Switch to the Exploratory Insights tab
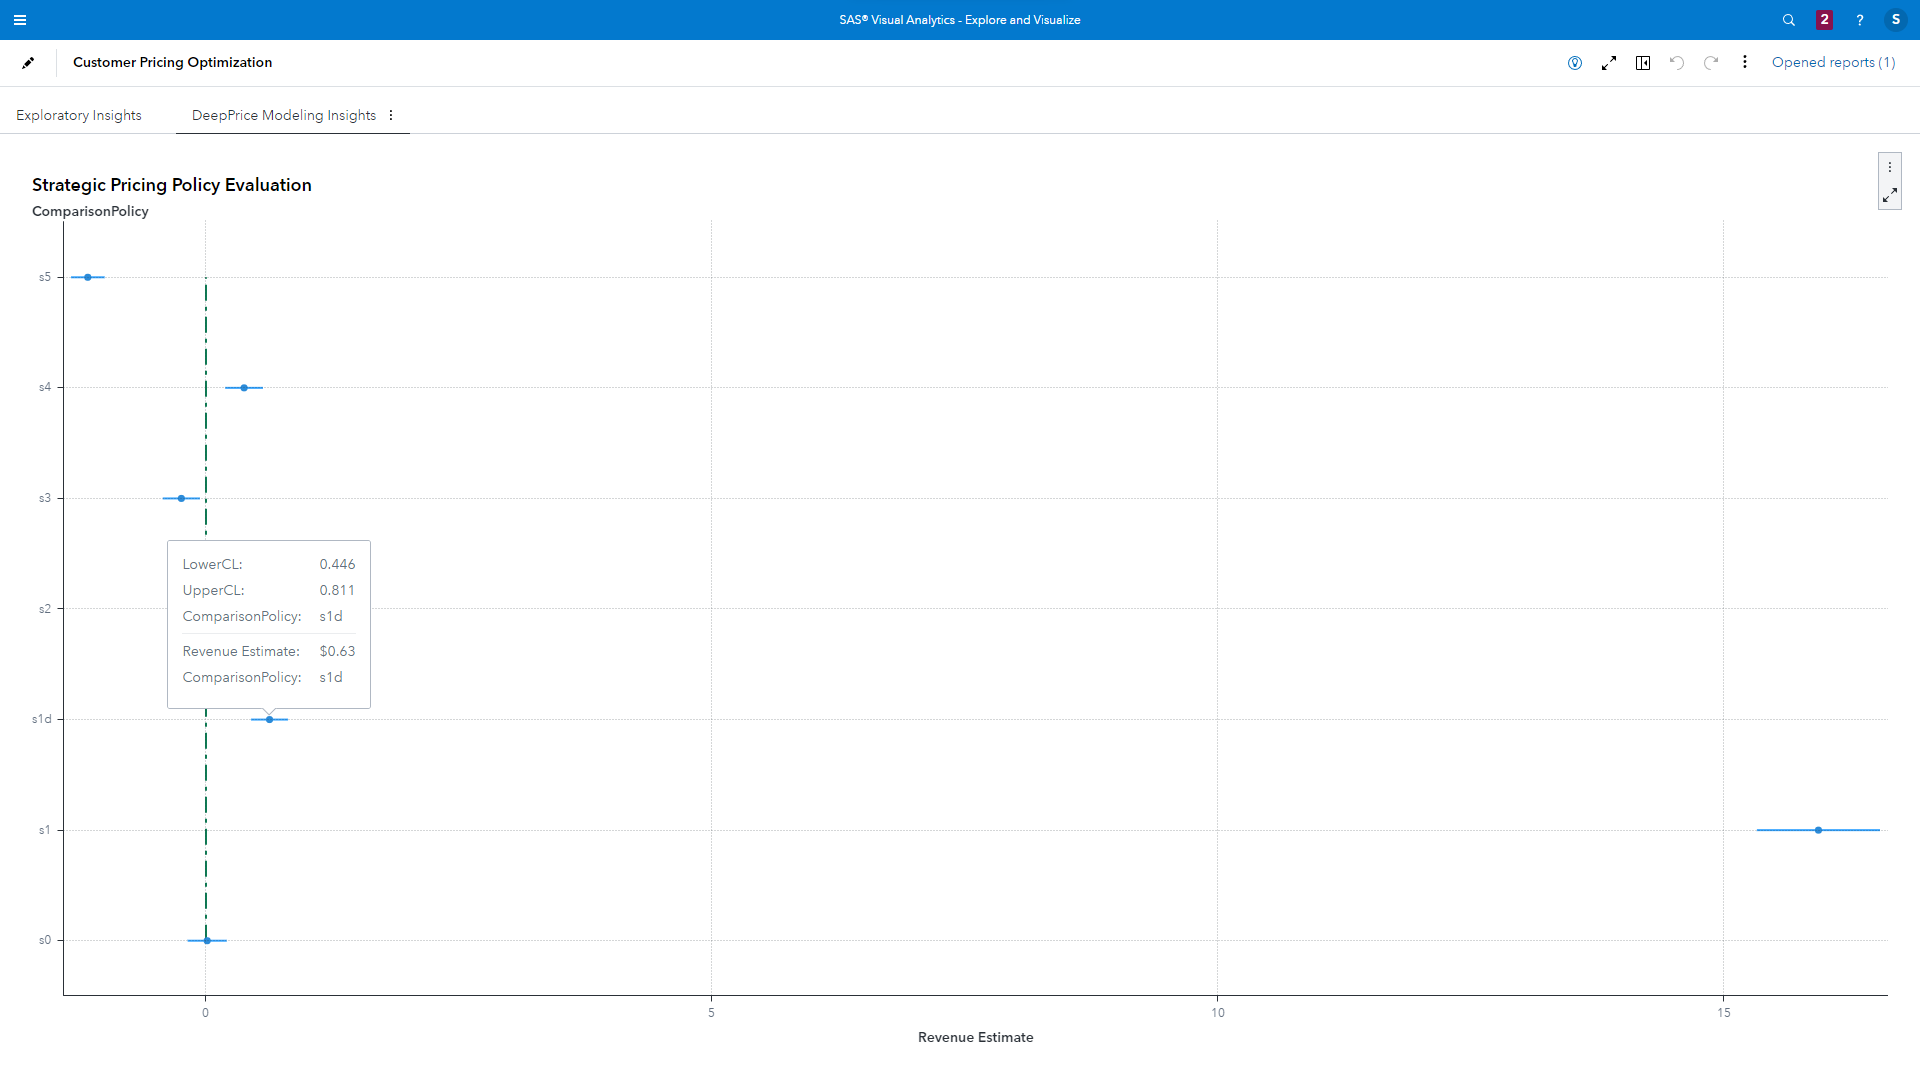 click(x=78, y=115)
